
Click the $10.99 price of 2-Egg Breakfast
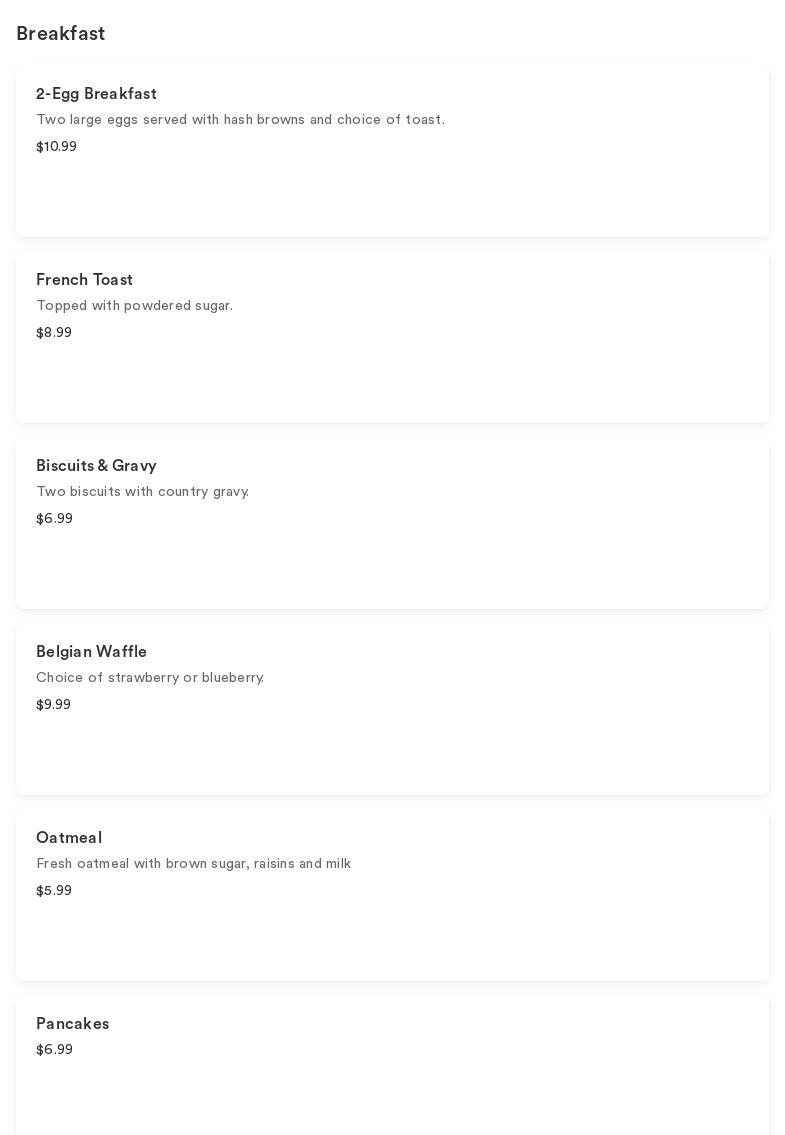click(x=56, y=147)
